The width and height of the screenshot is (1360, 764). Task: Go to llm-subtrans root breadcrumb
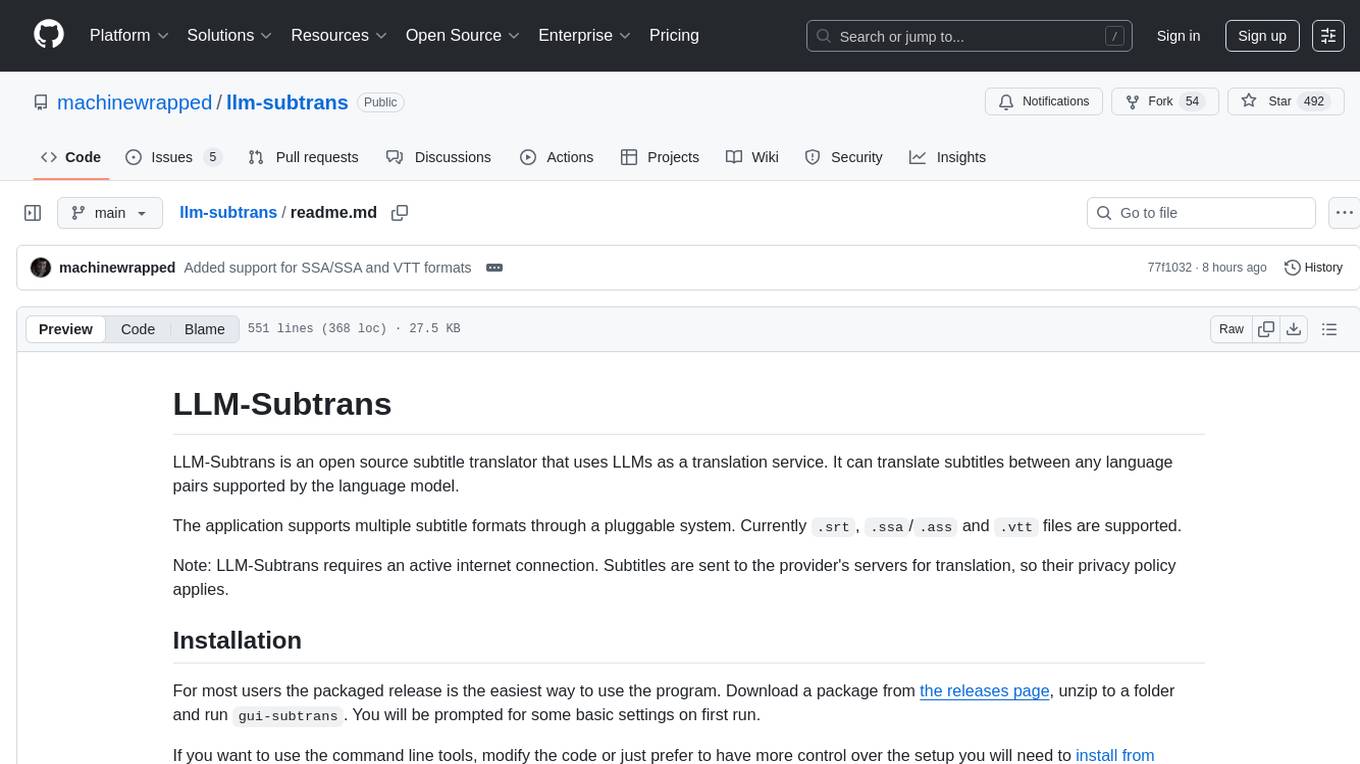[228, 212]
